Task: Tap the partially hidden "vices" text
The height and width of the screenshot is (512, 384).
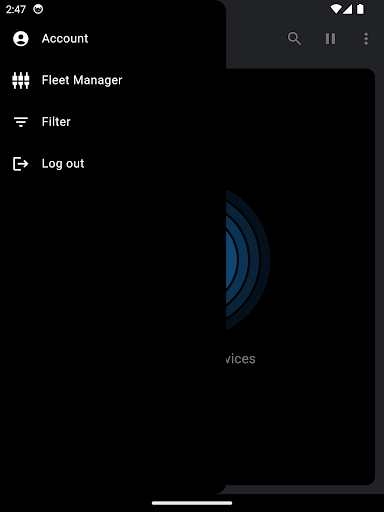Action: [240, 359]
